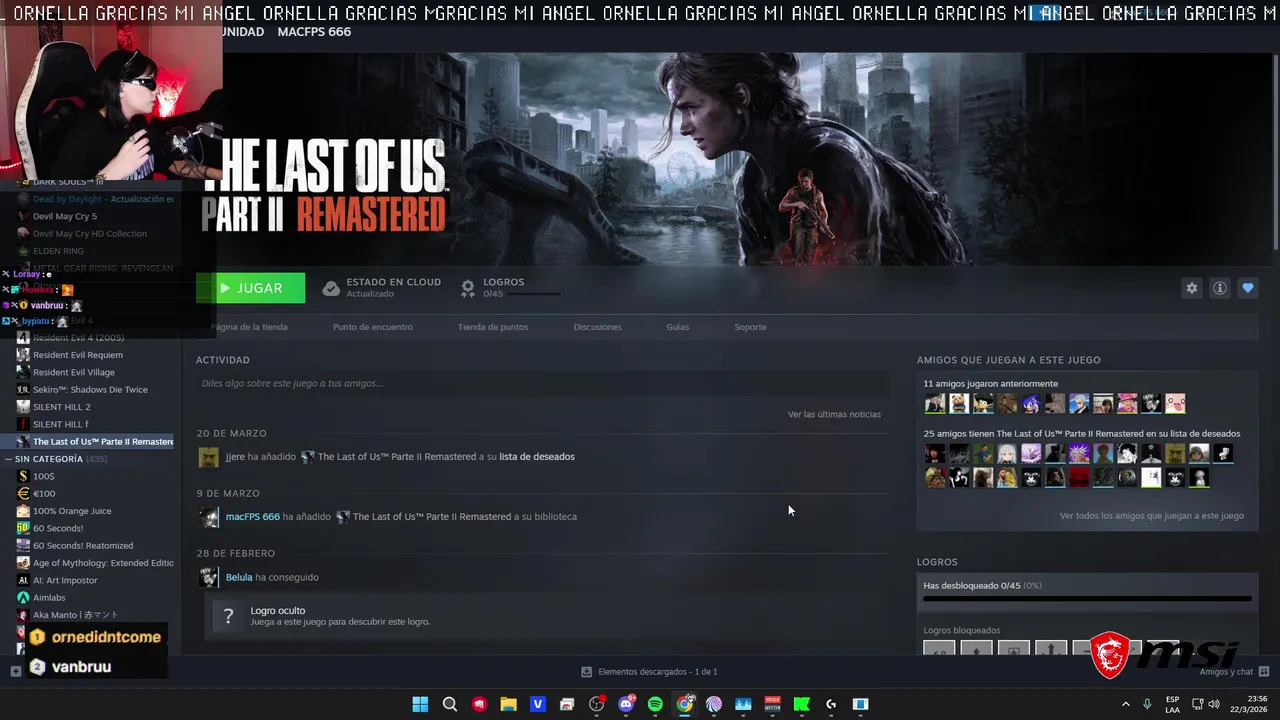The height and width of the screenshot is (720, 1280).
Task: Click the Aimlabs game icon
Action: click(x=23, y=598)
